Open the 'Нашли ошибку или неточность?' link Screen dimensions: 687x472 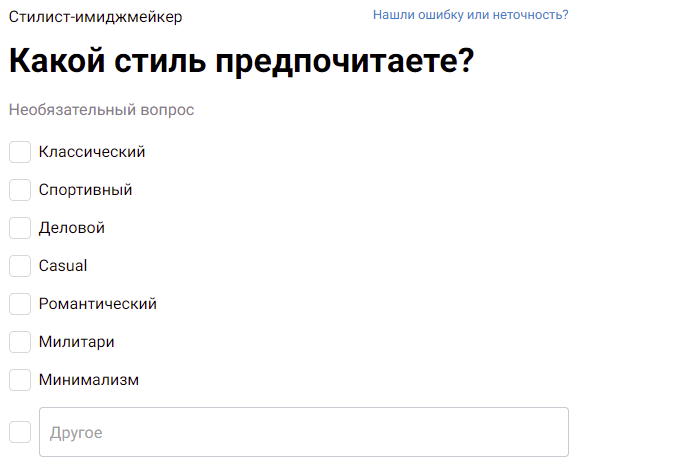[x=471, y=15]
